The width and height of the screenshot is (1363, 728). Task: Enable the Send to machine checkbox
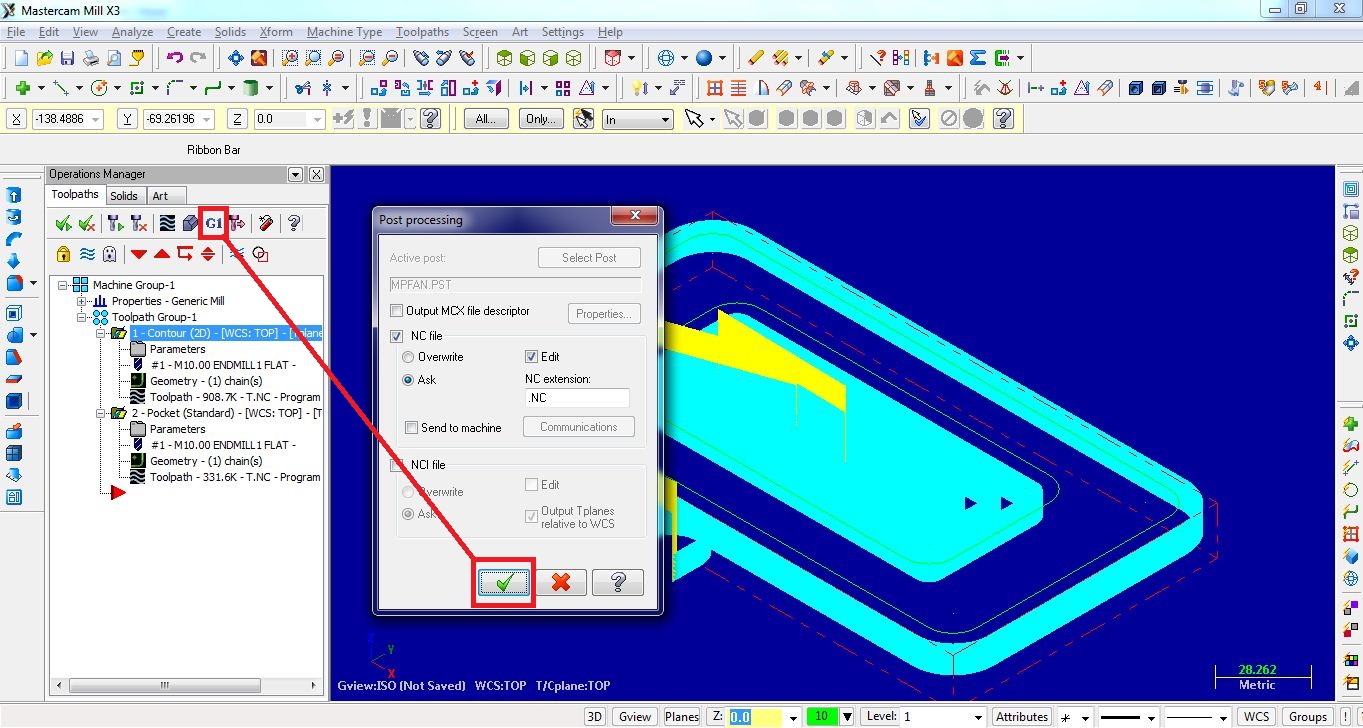(x=411, y=428)
